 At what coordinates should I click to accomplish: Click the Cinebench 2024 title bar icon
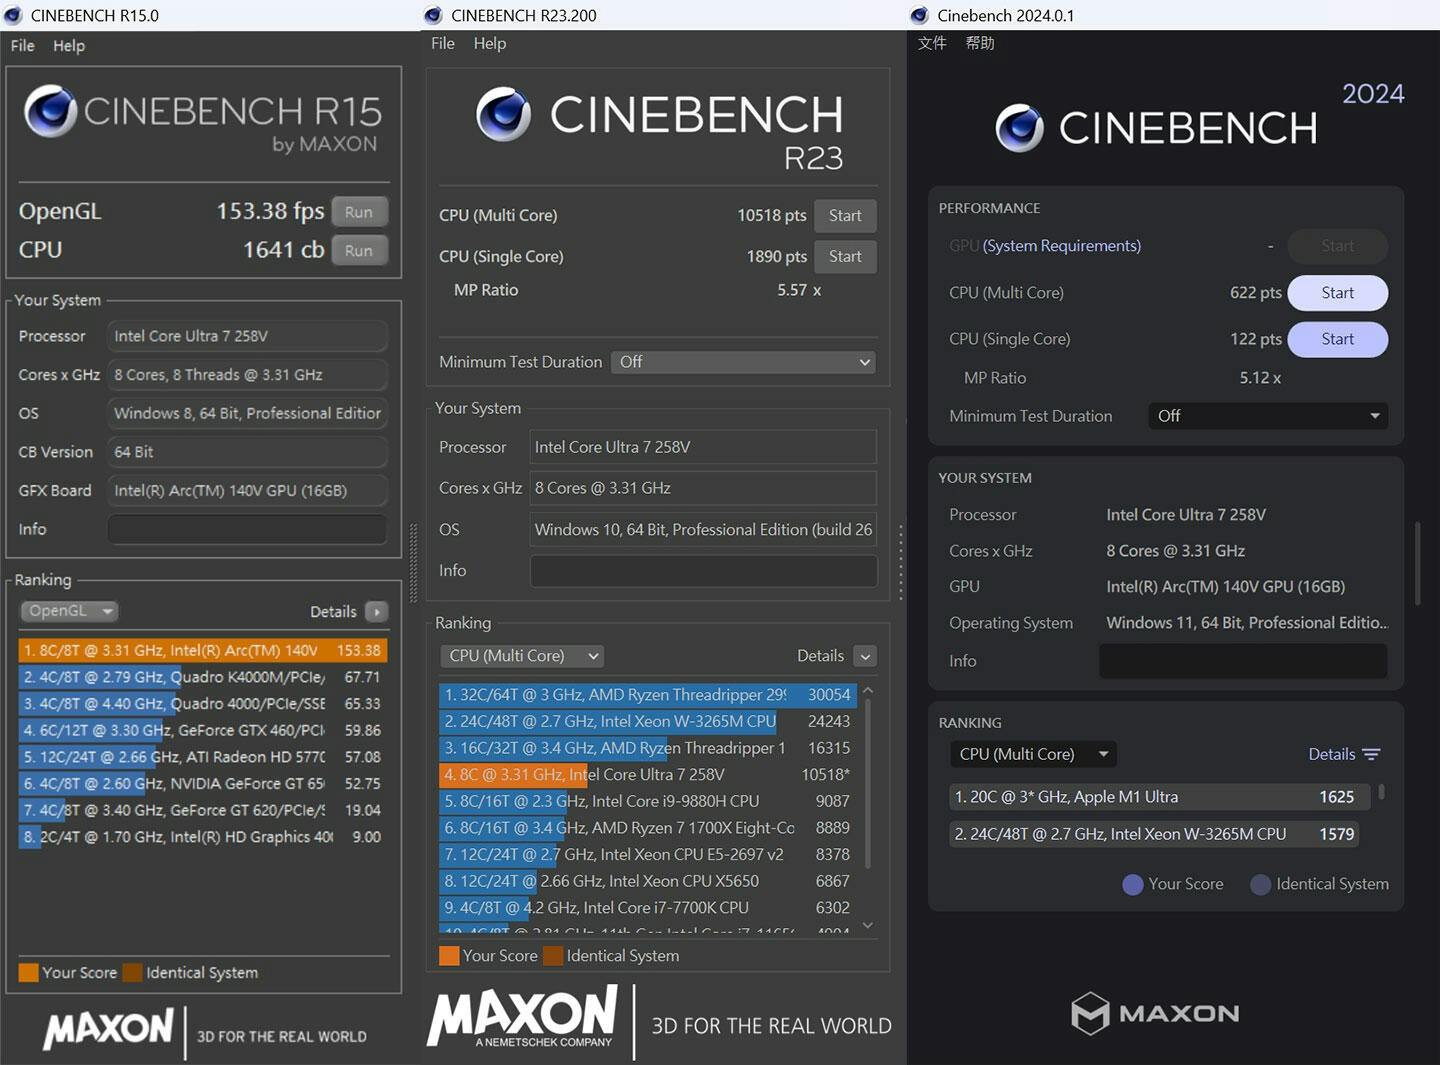point(920,15)
